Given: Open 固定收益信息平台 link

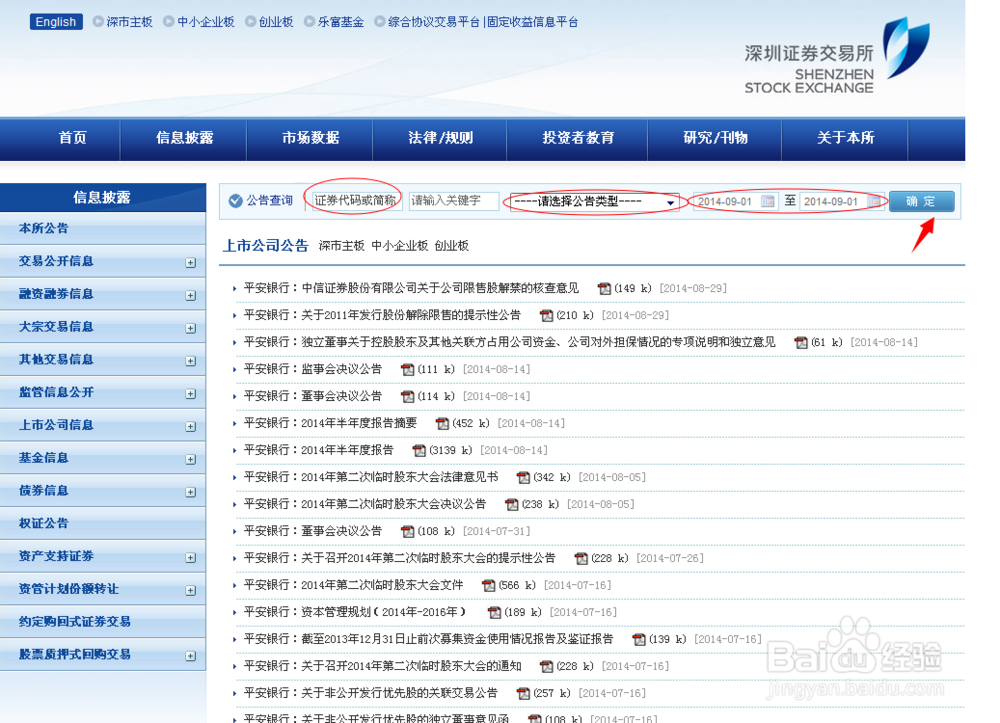Looking at the screenshot, I should pos(533,22).
